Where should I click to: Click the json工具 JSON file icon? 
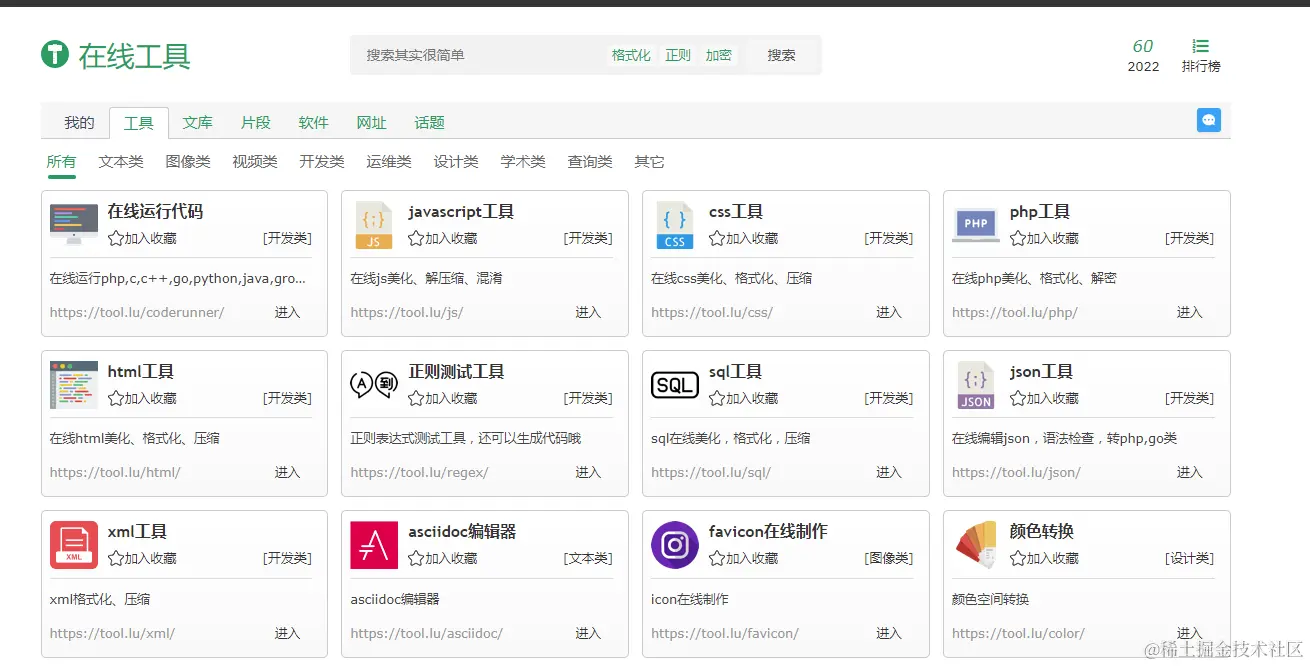(x=976, y=385)
